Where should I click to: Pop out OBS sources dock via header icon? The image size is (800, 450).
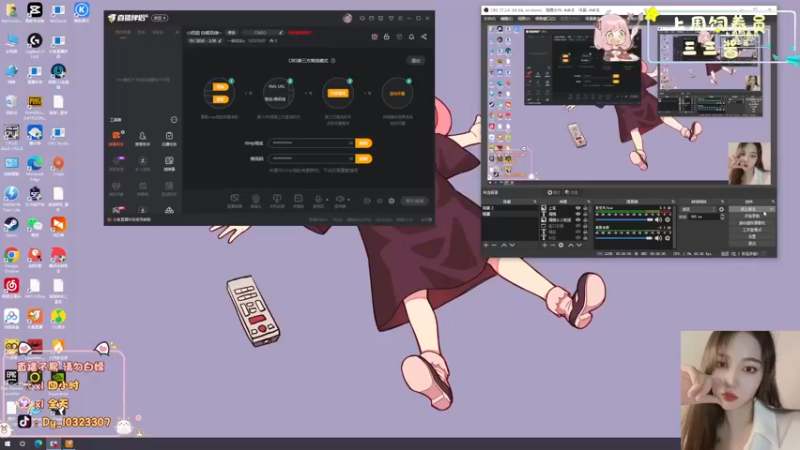[x=588, y=202]
